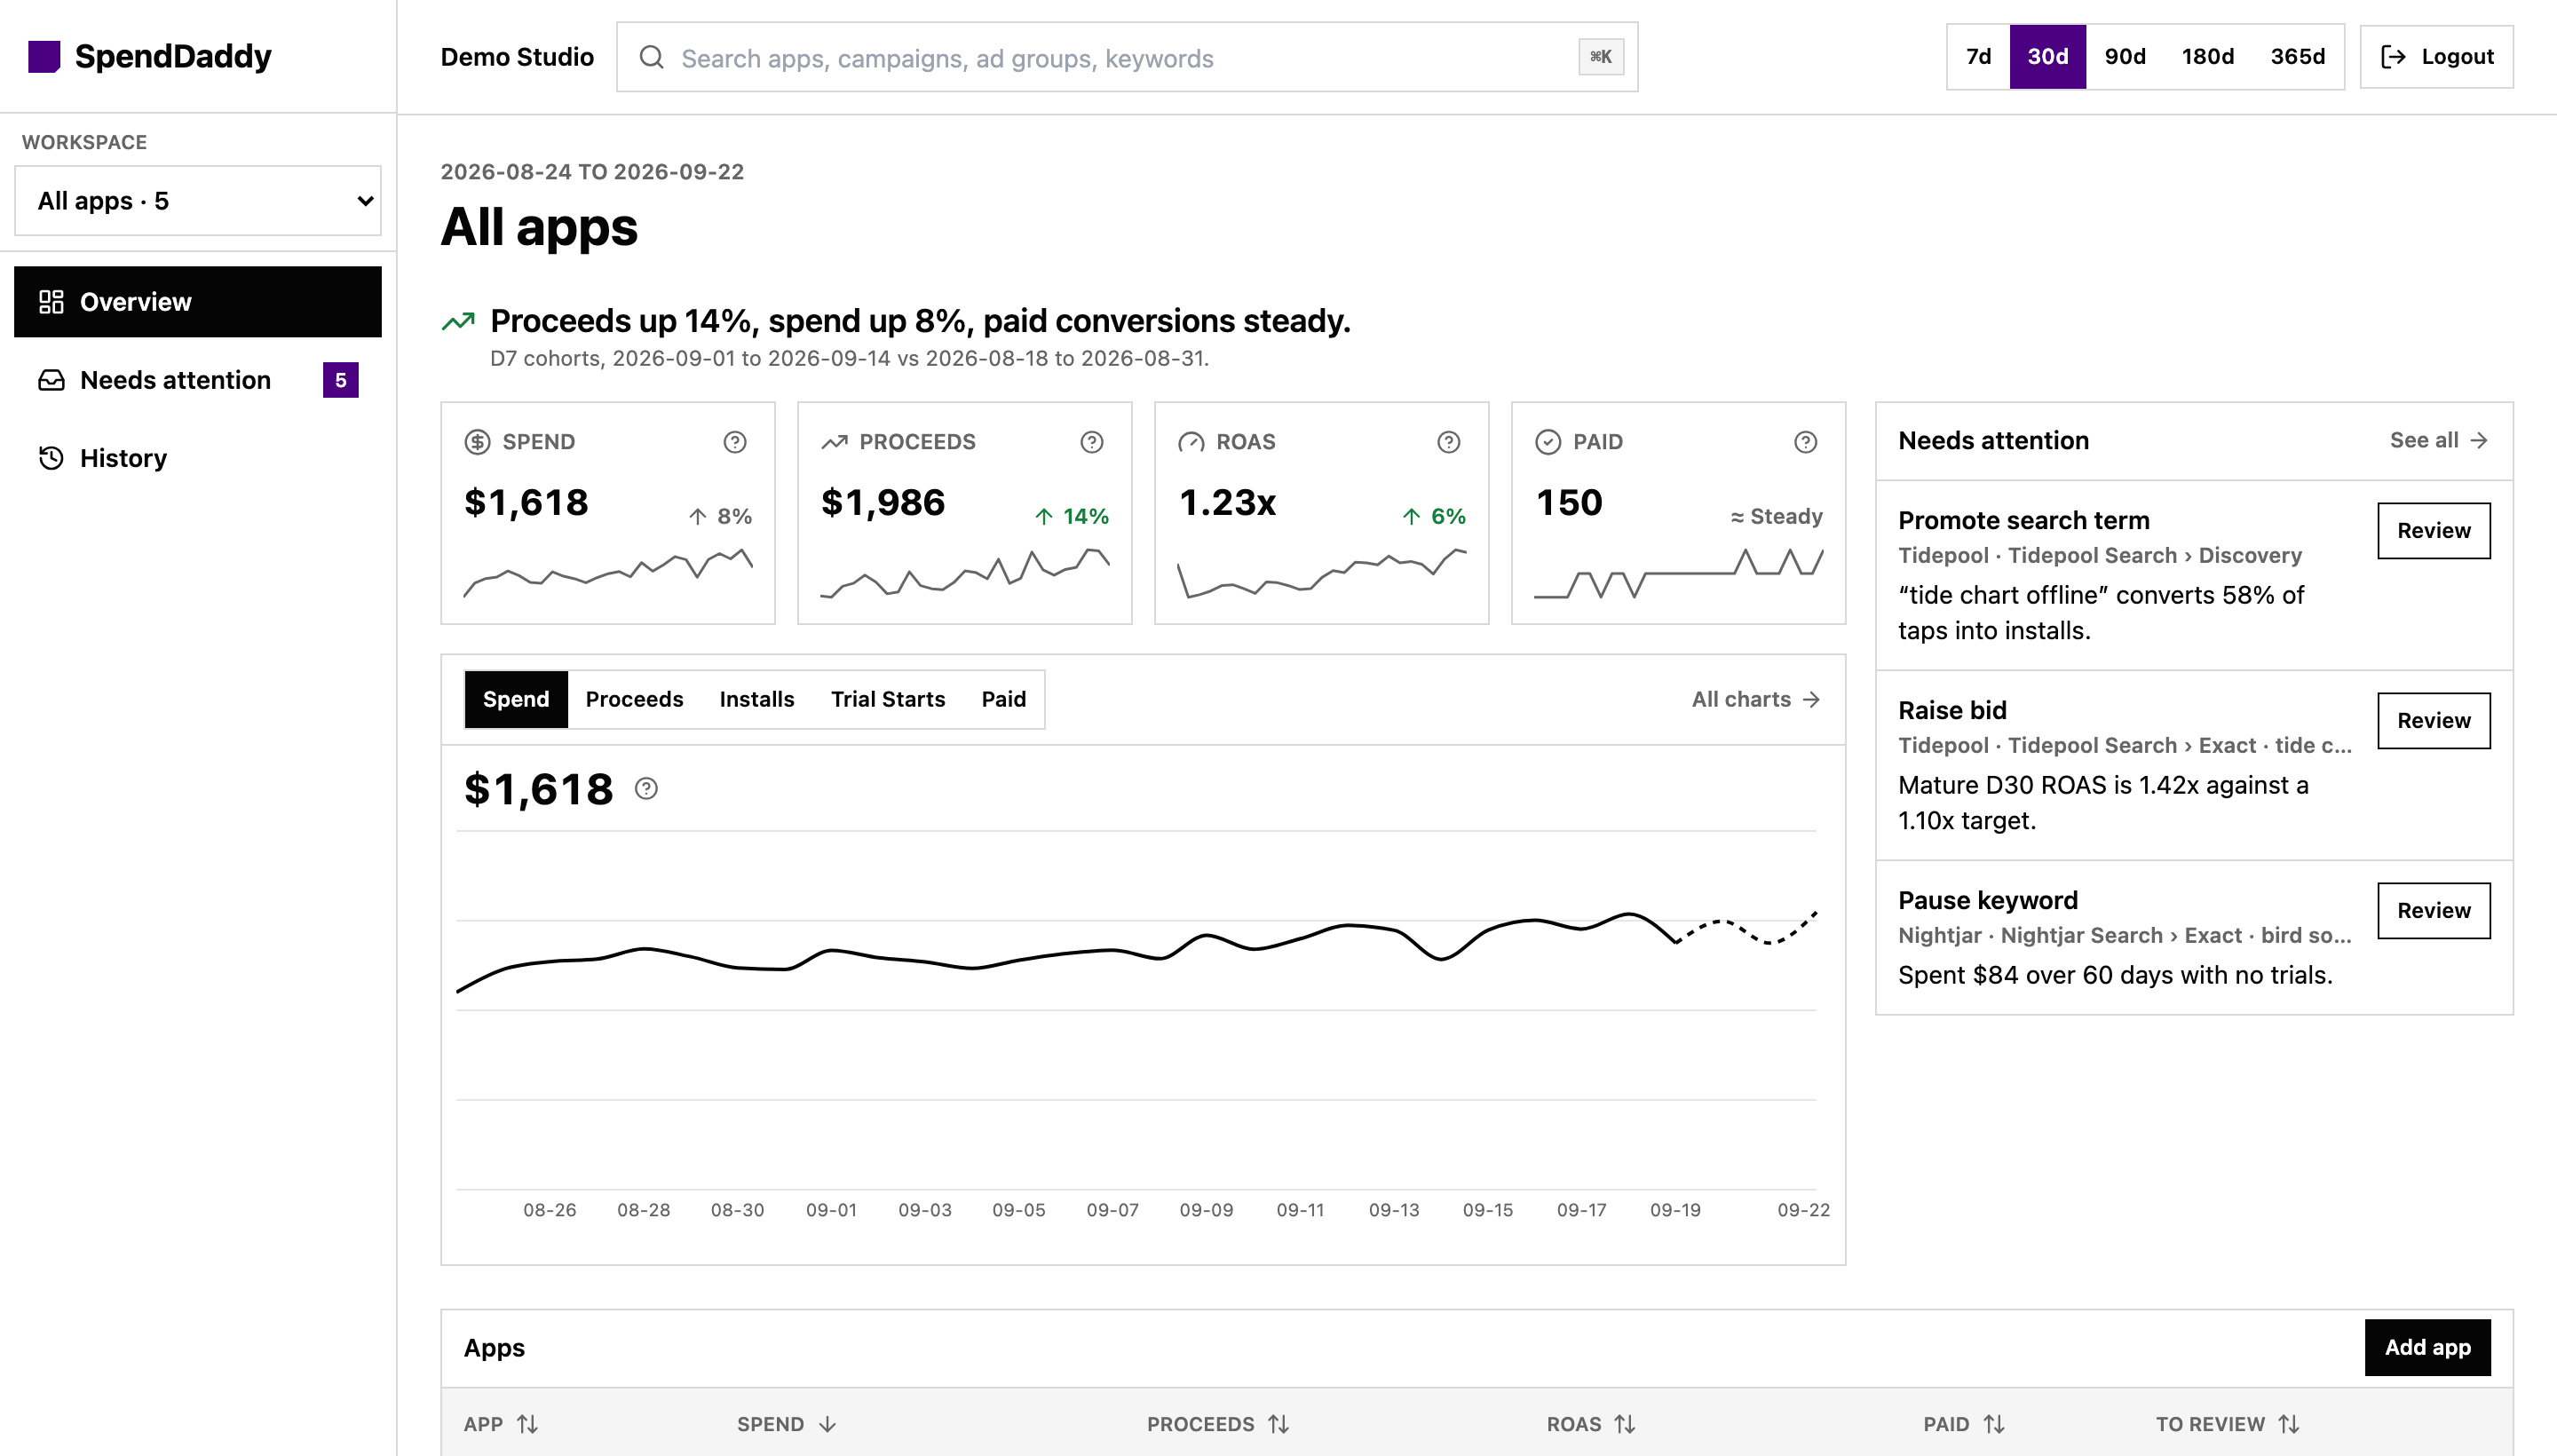Sort by the ROAS column arrows
Viewport: 2557px width, 1456px height.
coord(1625,1424)
